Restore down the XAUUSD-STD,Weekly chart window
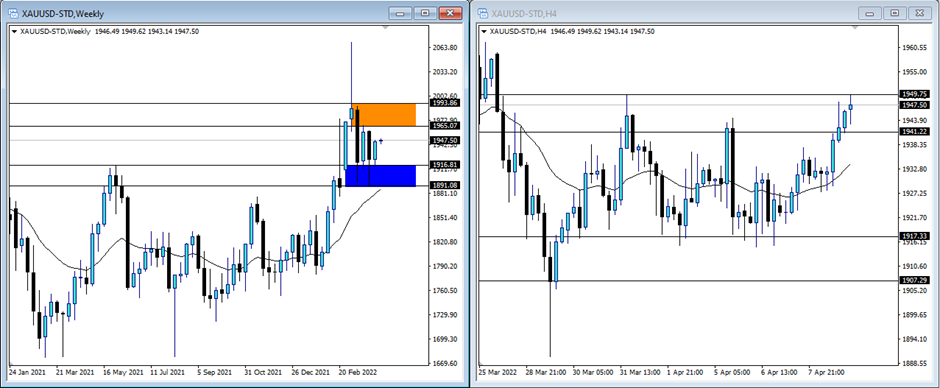 pos(426,13)
